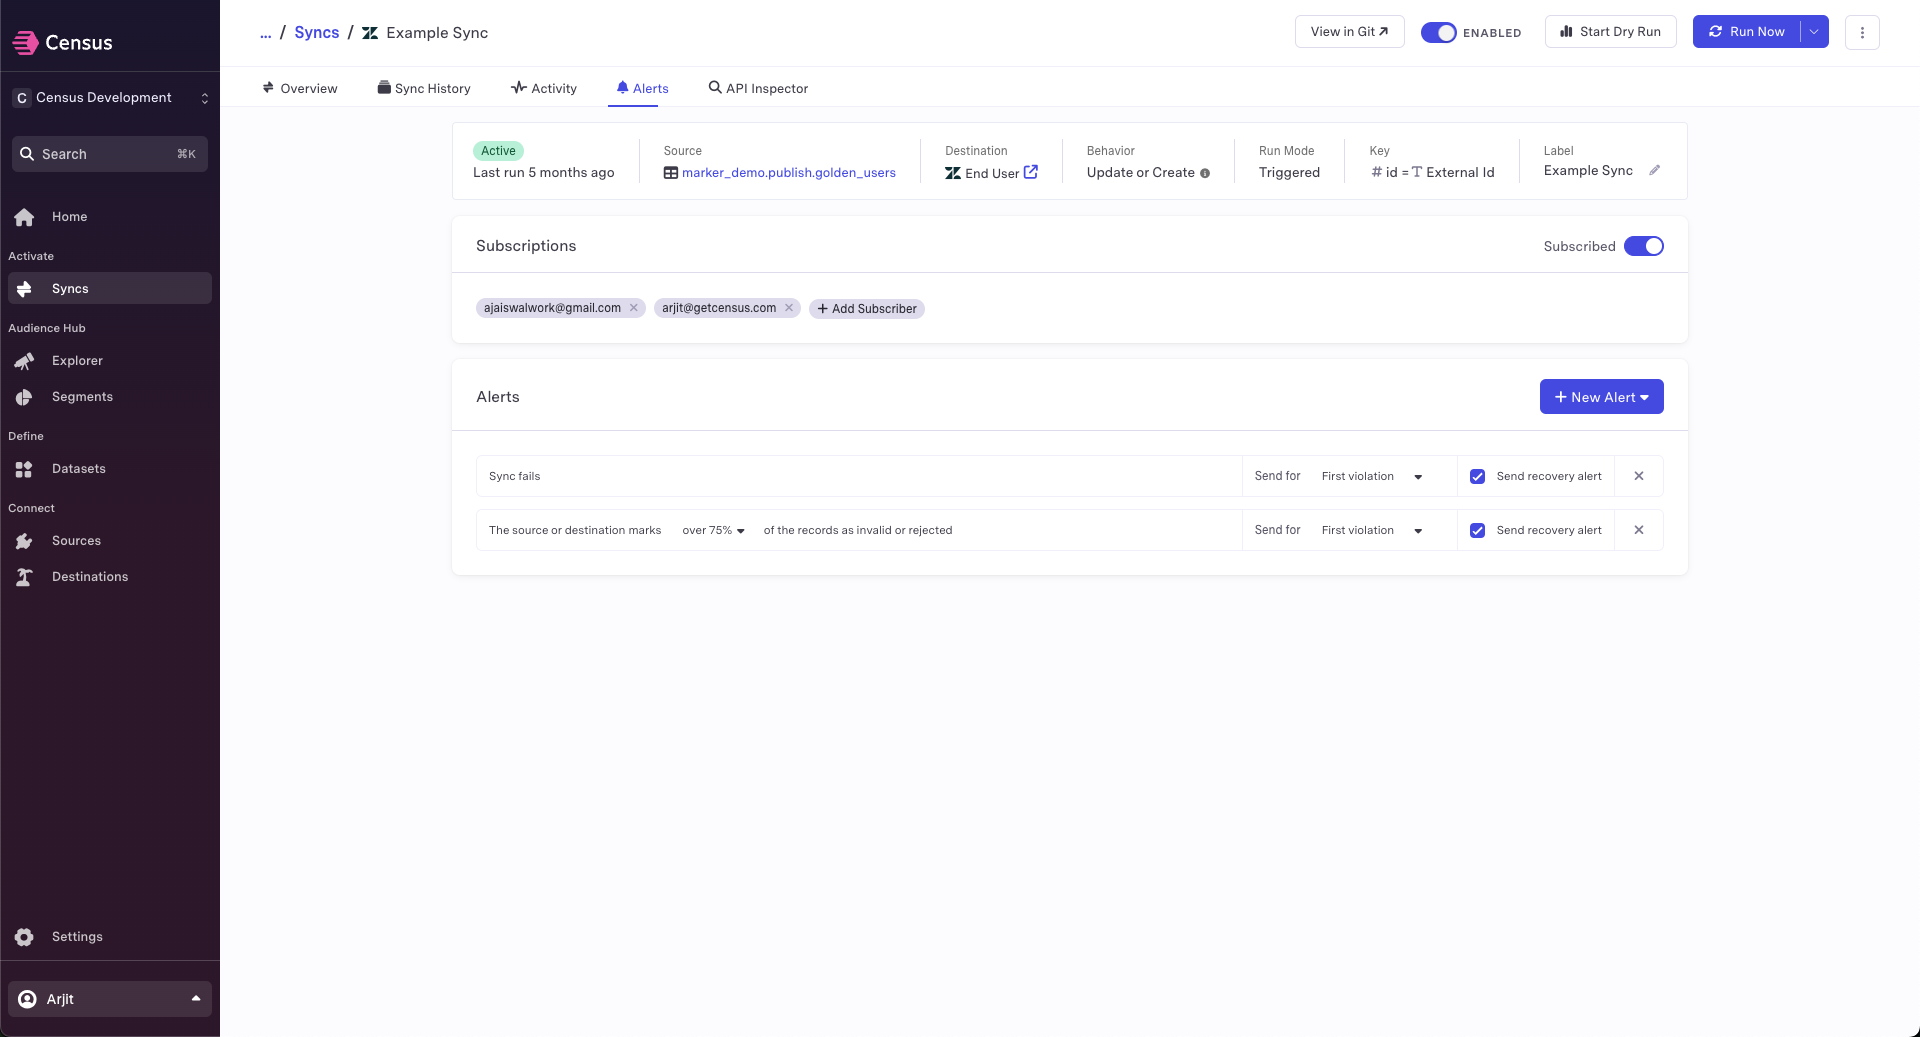Open End User destination external link icon
The image size is (1920, 1037).
(1031, 172)
